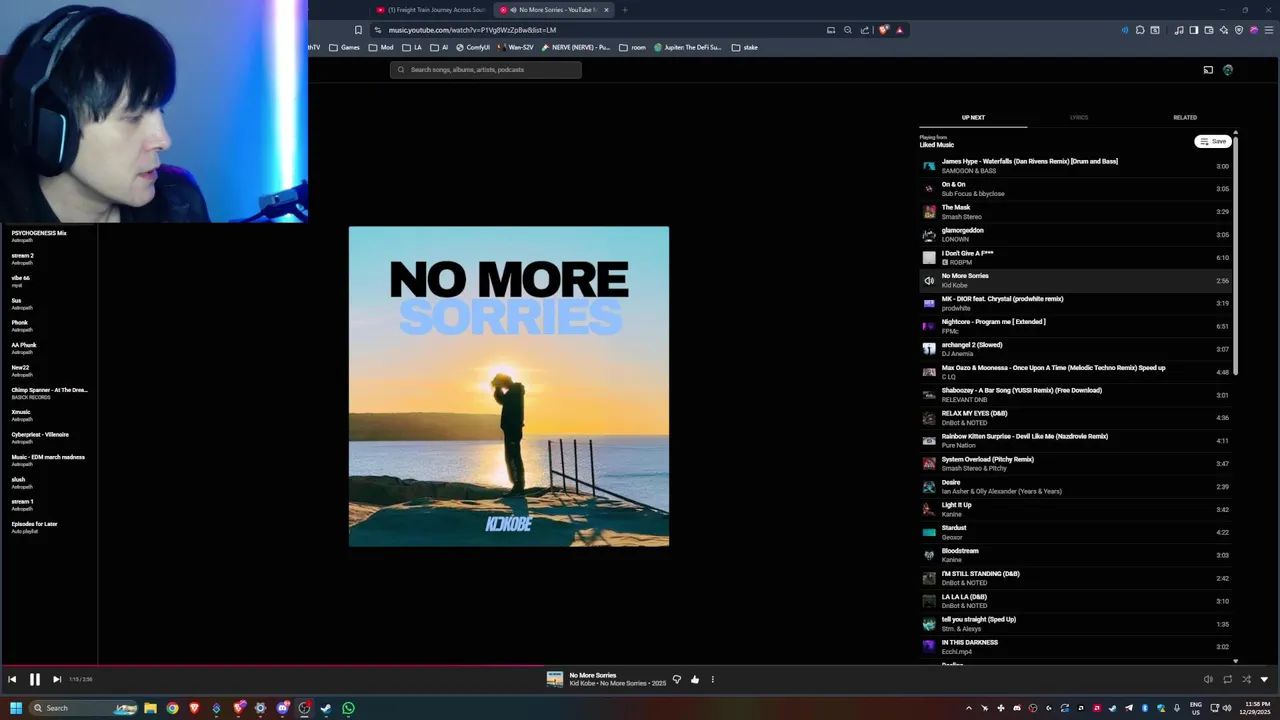Select archangel 2 (Slowed) in queue
Screen dimensions: 1280x720
pyautogui.click(x=1075, y=349)
